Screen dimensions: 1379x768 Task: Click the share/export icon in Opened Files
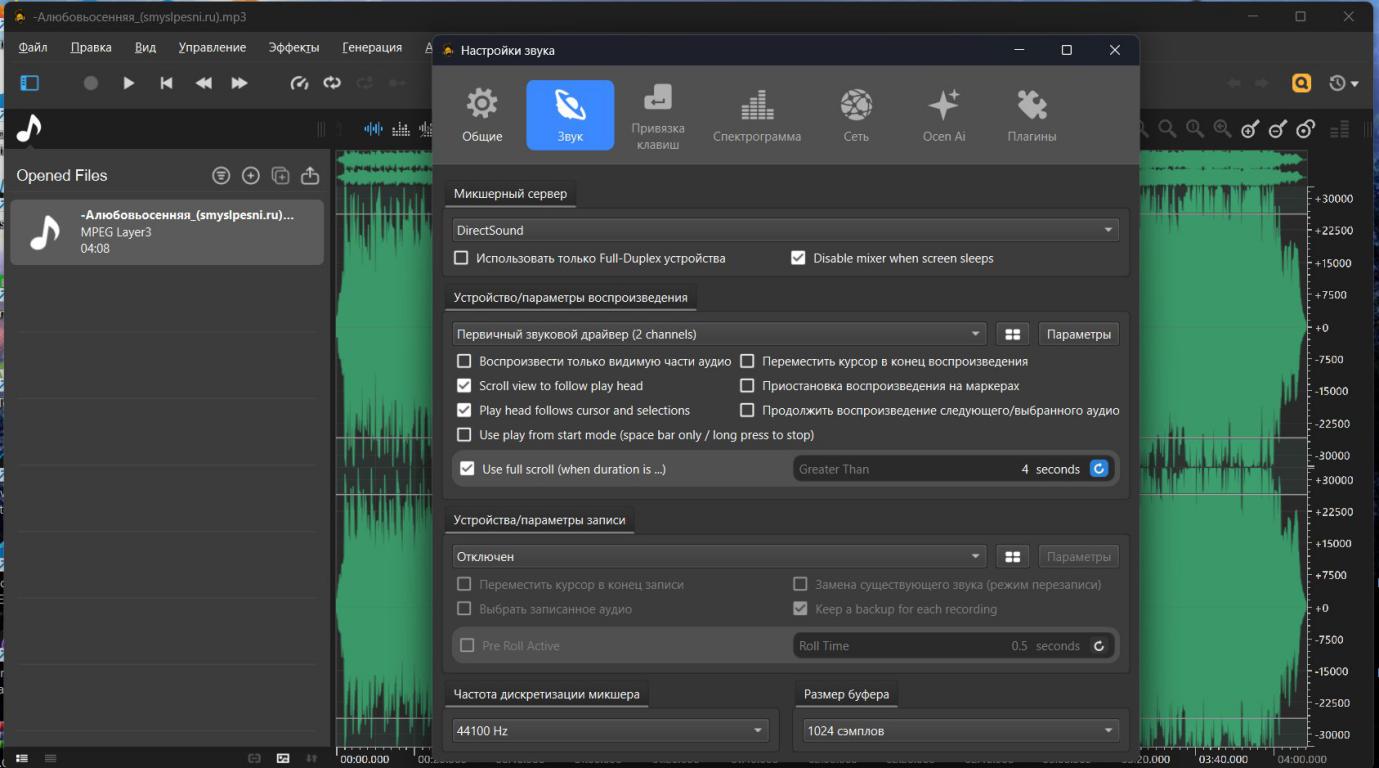point(310,176)
